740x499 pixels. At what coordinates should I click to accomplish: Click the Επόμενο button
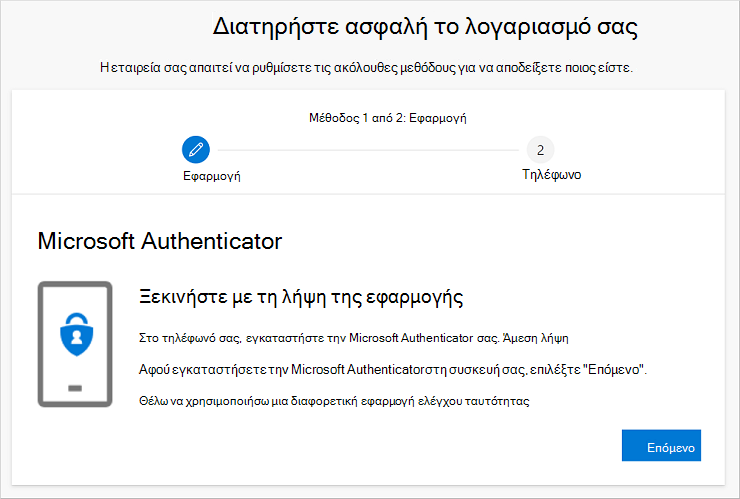[x=661, y=445]
